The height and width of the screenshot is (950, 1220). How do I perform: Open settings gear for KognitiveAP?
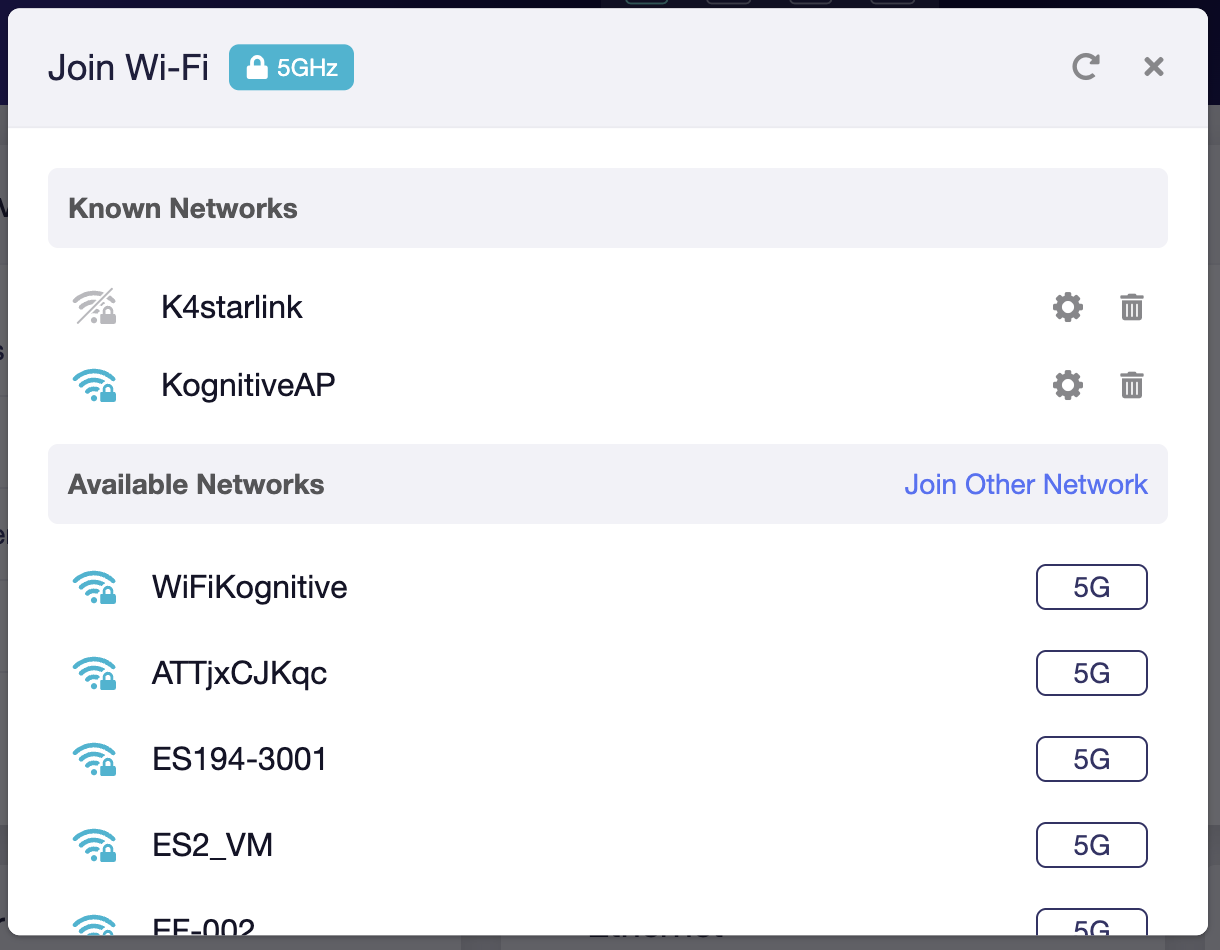1068,385
